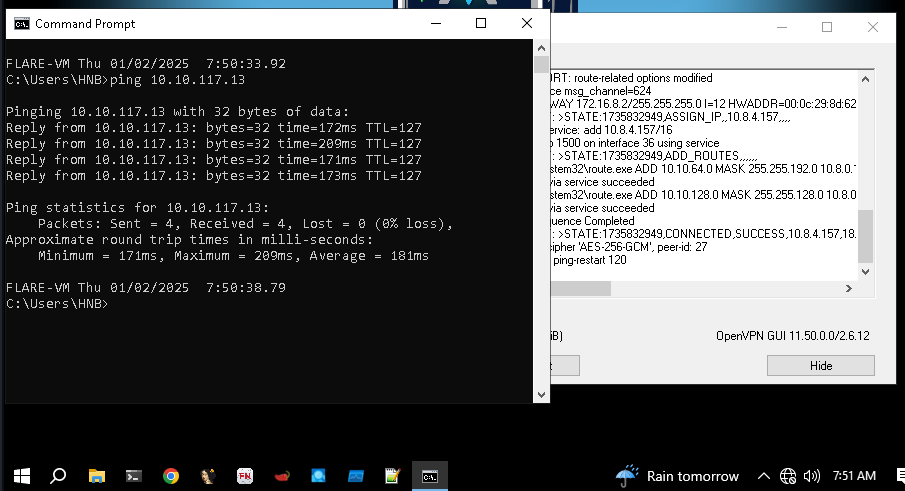Click the Command Prompt scroll-down arrow
Viewport: 905px width, 491px height.
point(541,395)
